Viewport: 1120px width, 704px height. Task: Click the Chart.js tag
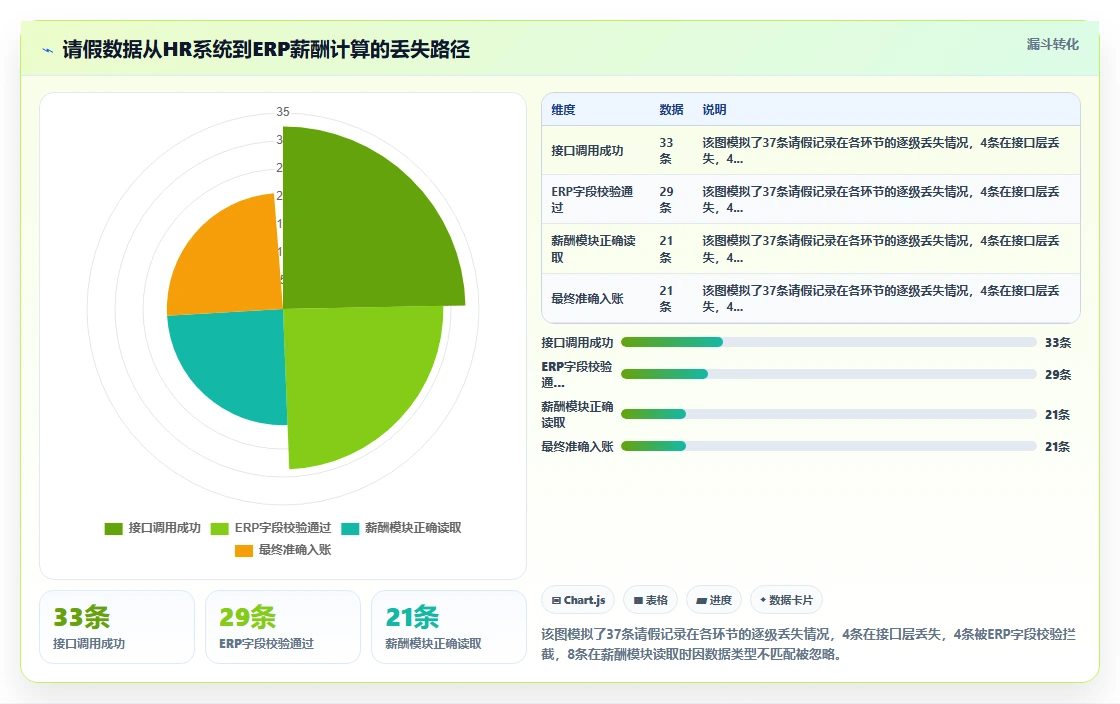click(x=579, y=600)
